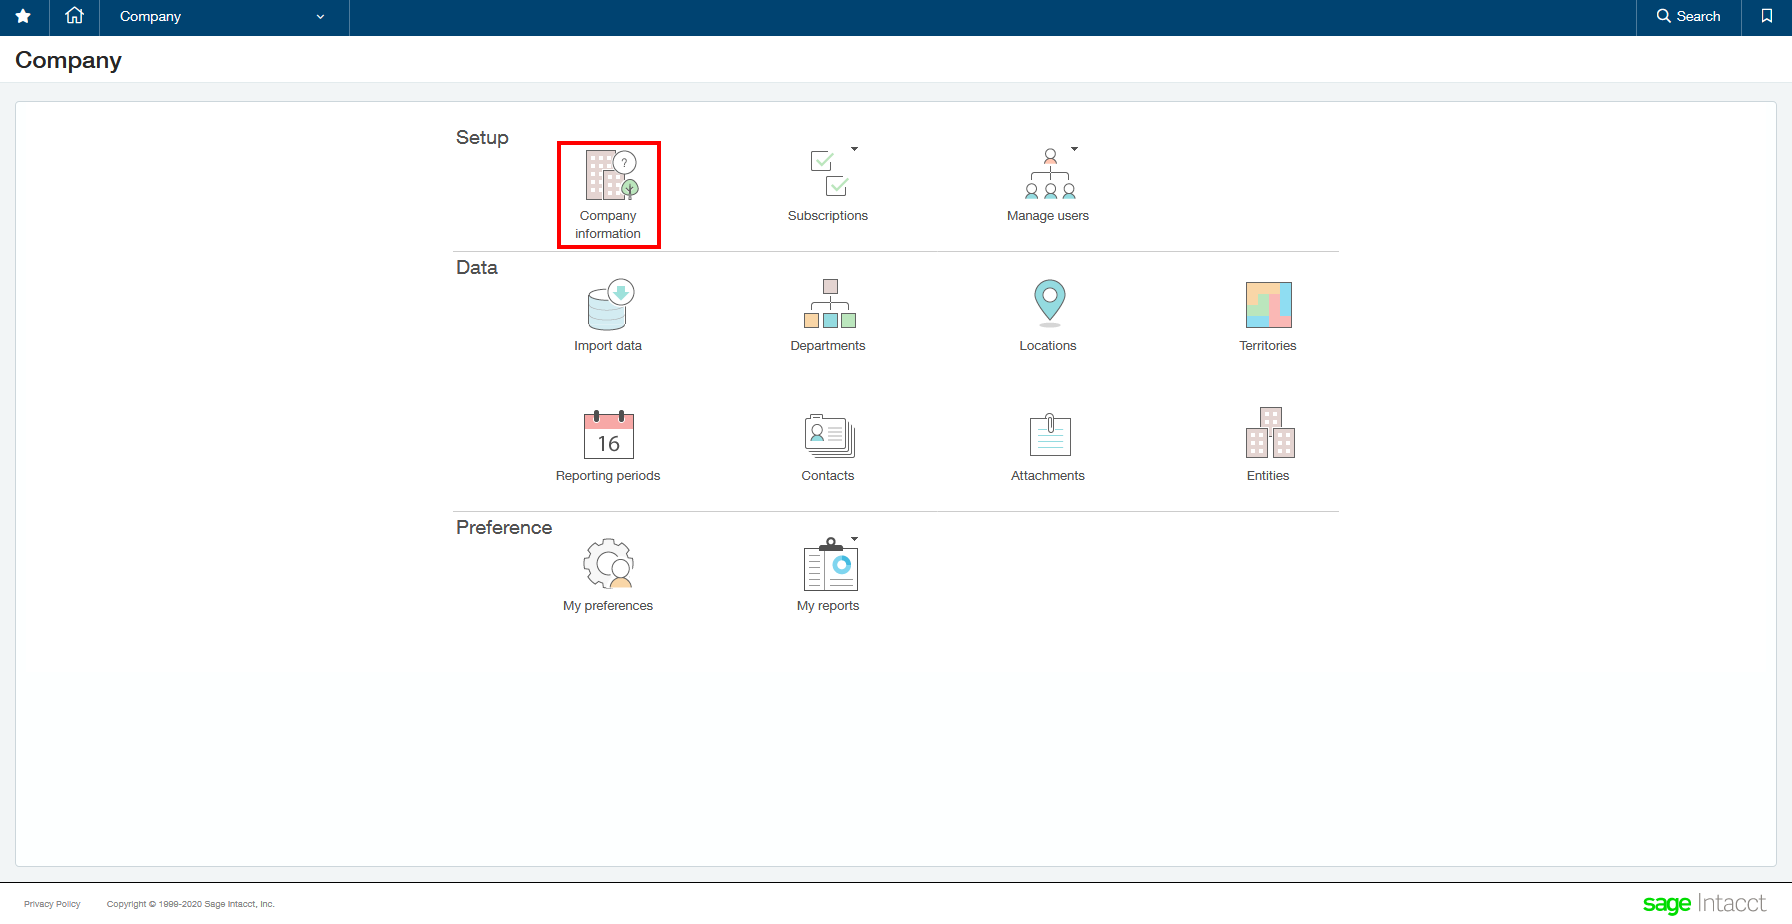
Task: Open the Territories colored map icon
Action: pos(1267,303)
